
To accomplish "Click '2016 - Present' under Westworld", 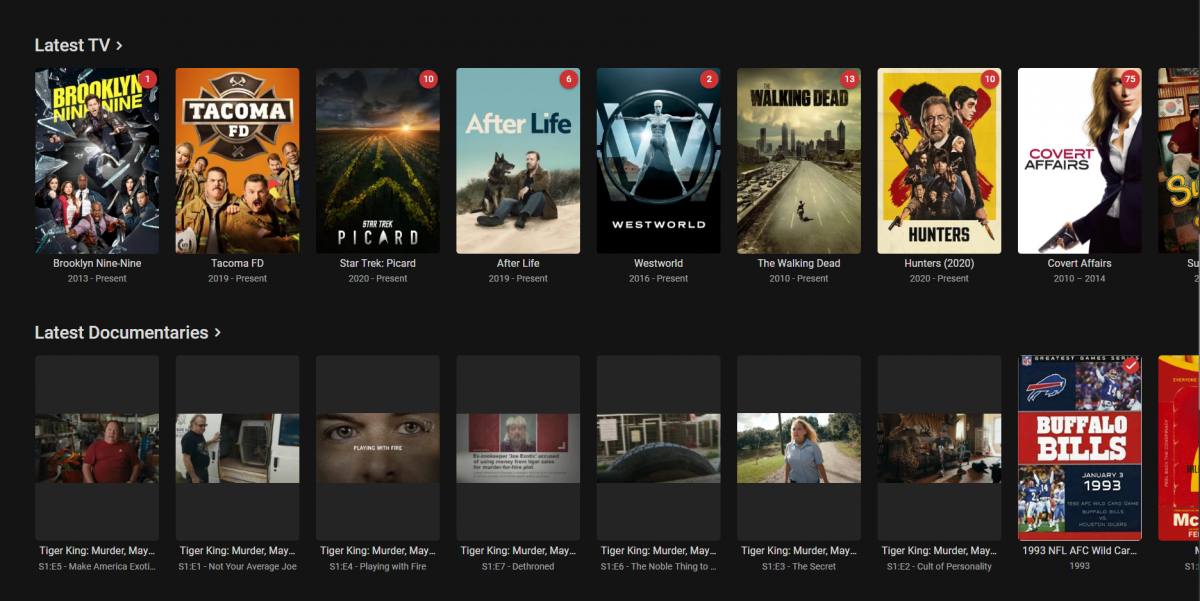I will tap(658, 279).
